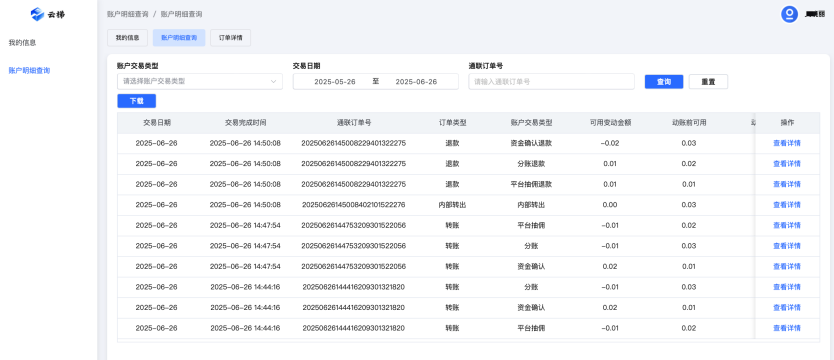Open 查看详情 for the 平台抽佣退款 row
The image size is (834, 360).
pyautogui.click(x=787, y=184)
